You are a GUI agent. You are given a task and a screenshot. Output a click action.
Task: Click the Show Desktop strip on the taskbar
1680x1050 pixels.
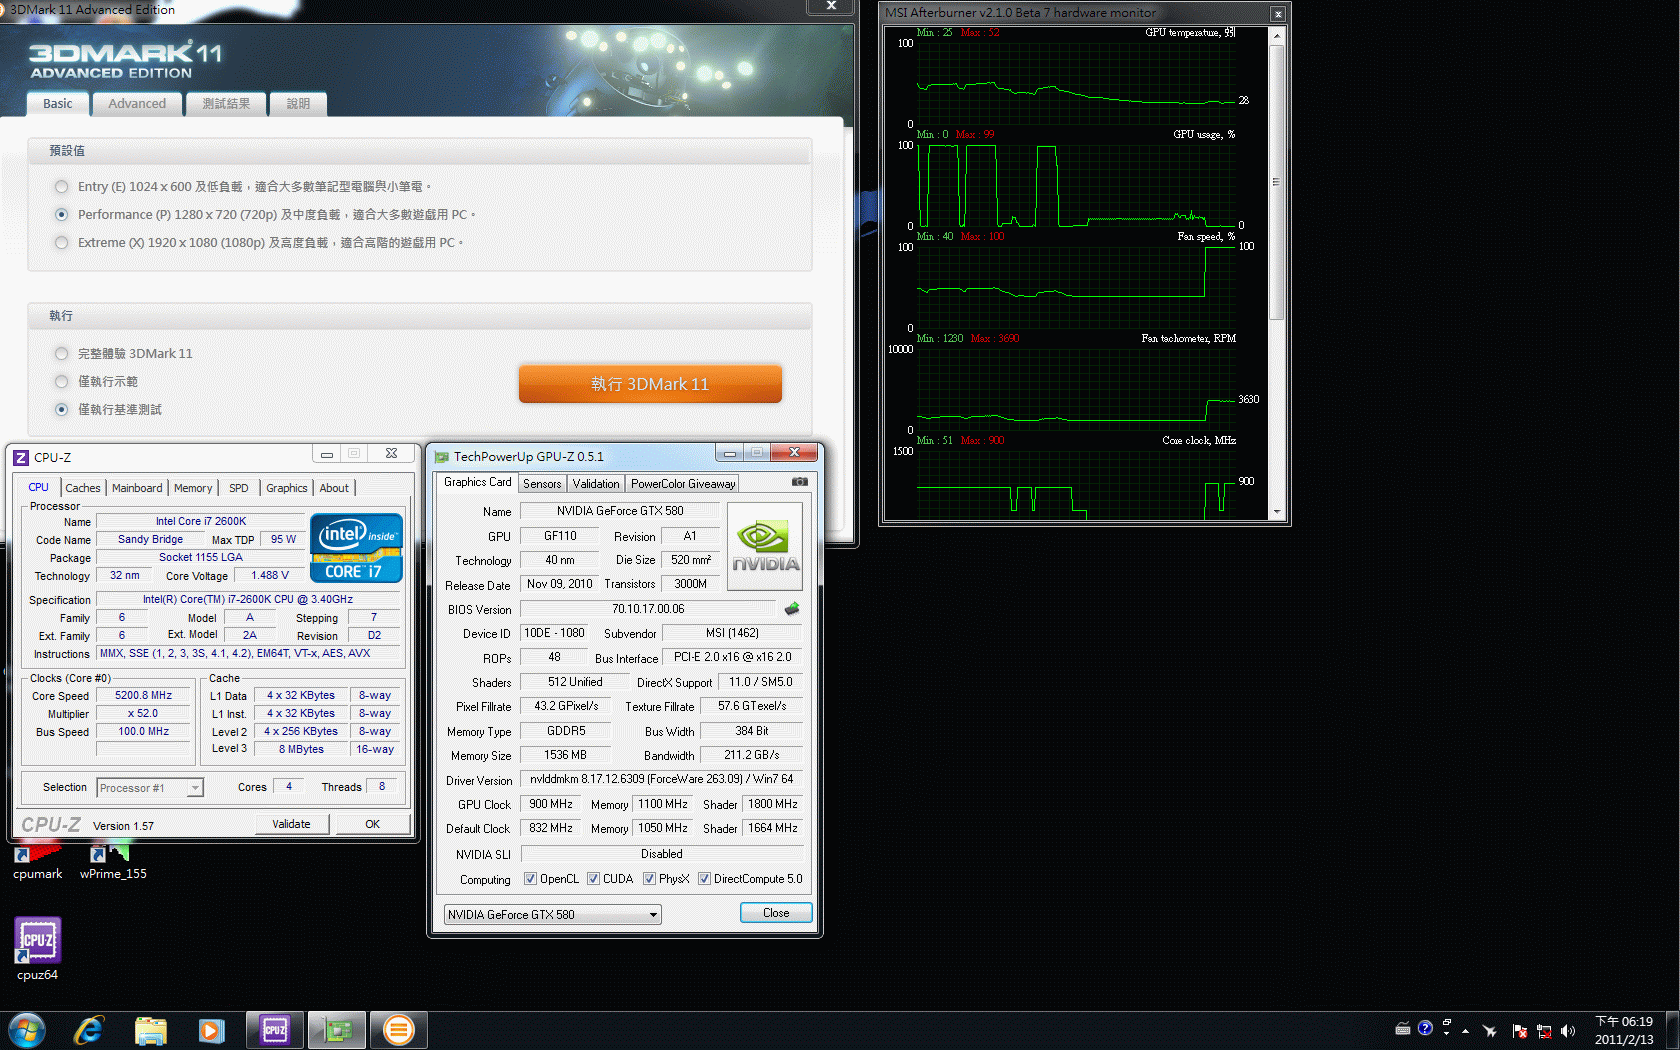tap(1672, 1030)
